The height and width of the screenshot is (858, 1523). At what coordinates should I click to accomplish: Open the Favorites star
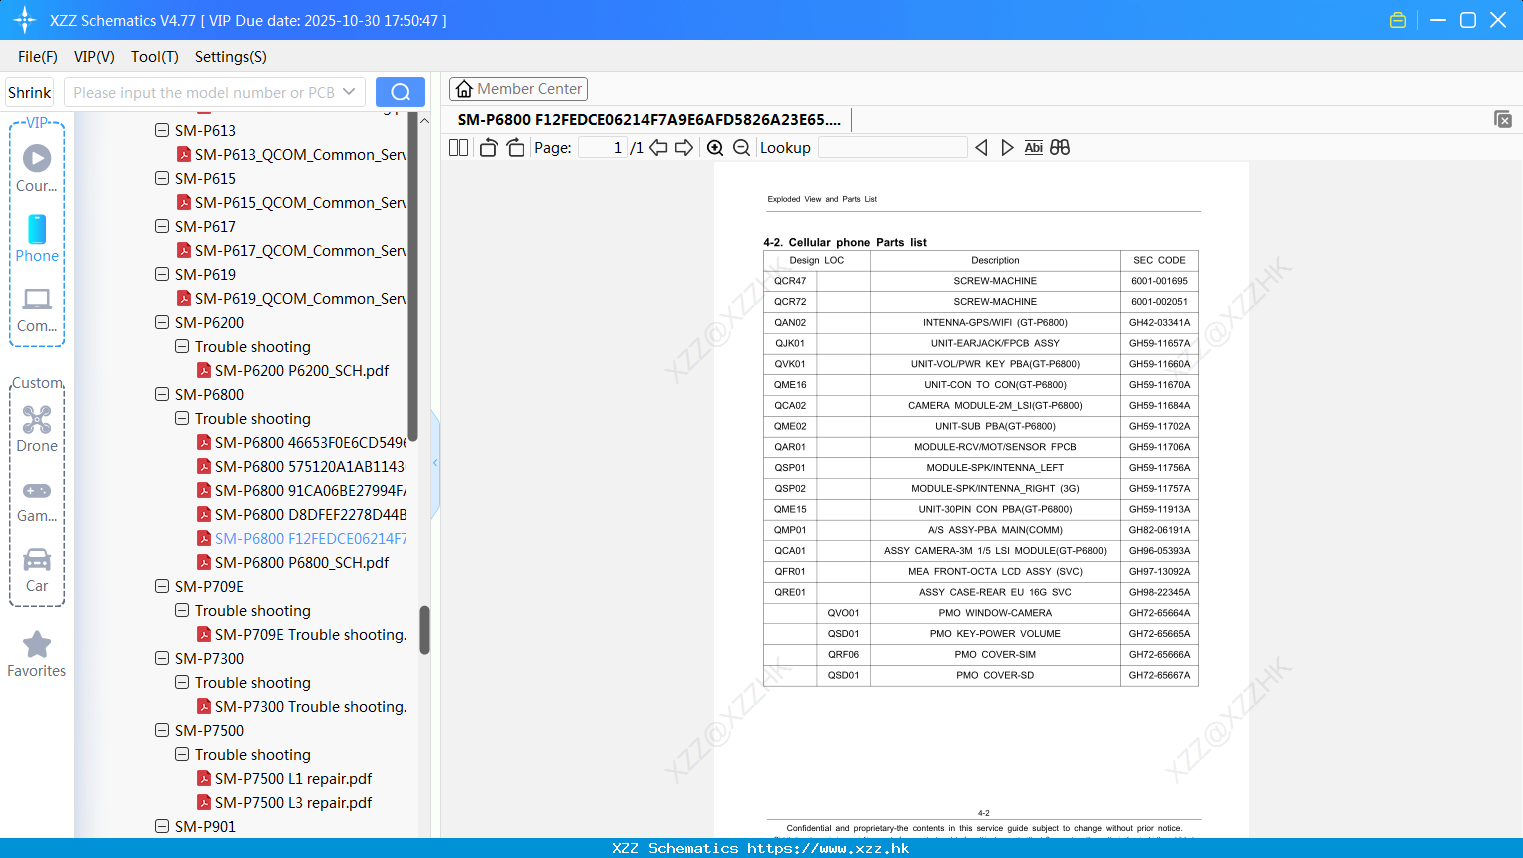click(x=37, y=654)
